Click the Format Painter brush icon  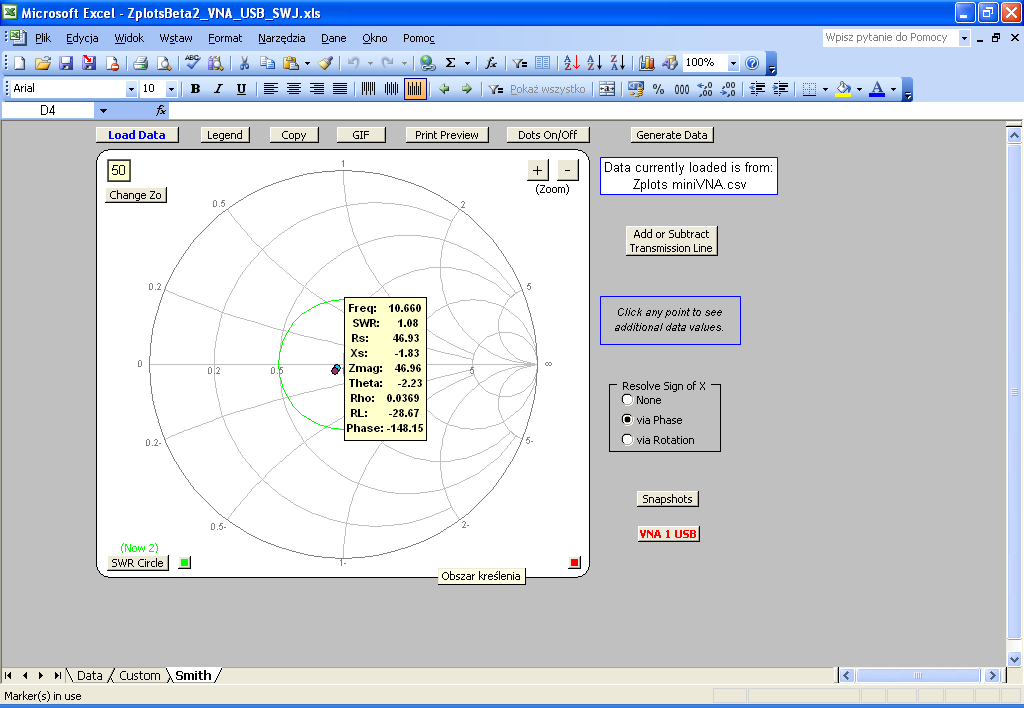pyautogui.click(x=326, y=63)
